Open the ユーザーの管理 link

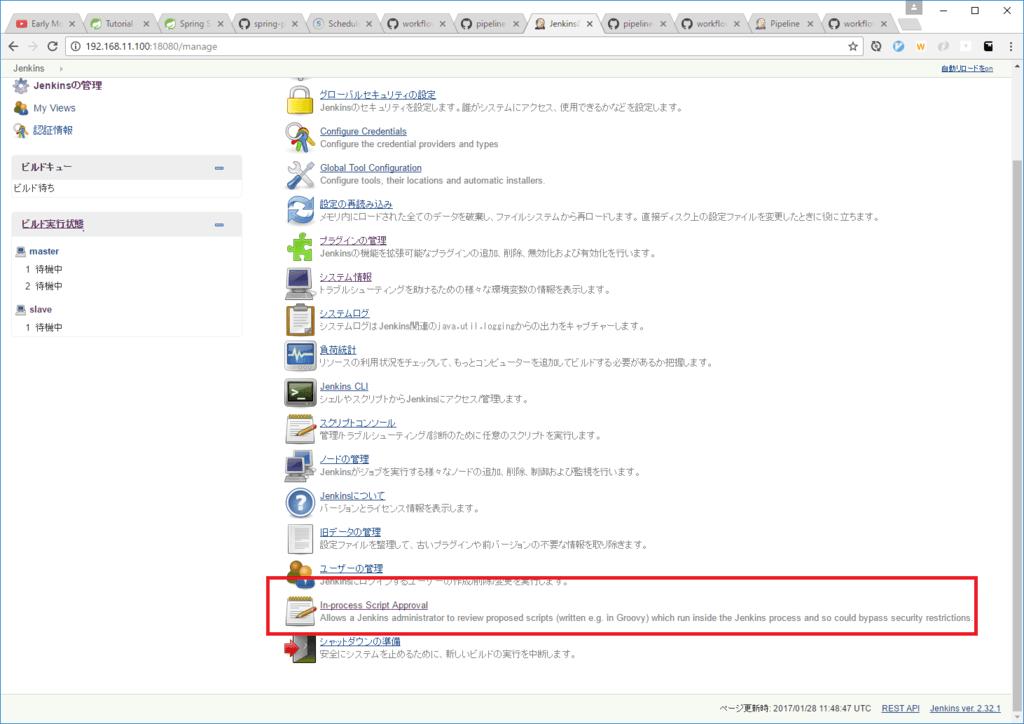tap(351, 569)
